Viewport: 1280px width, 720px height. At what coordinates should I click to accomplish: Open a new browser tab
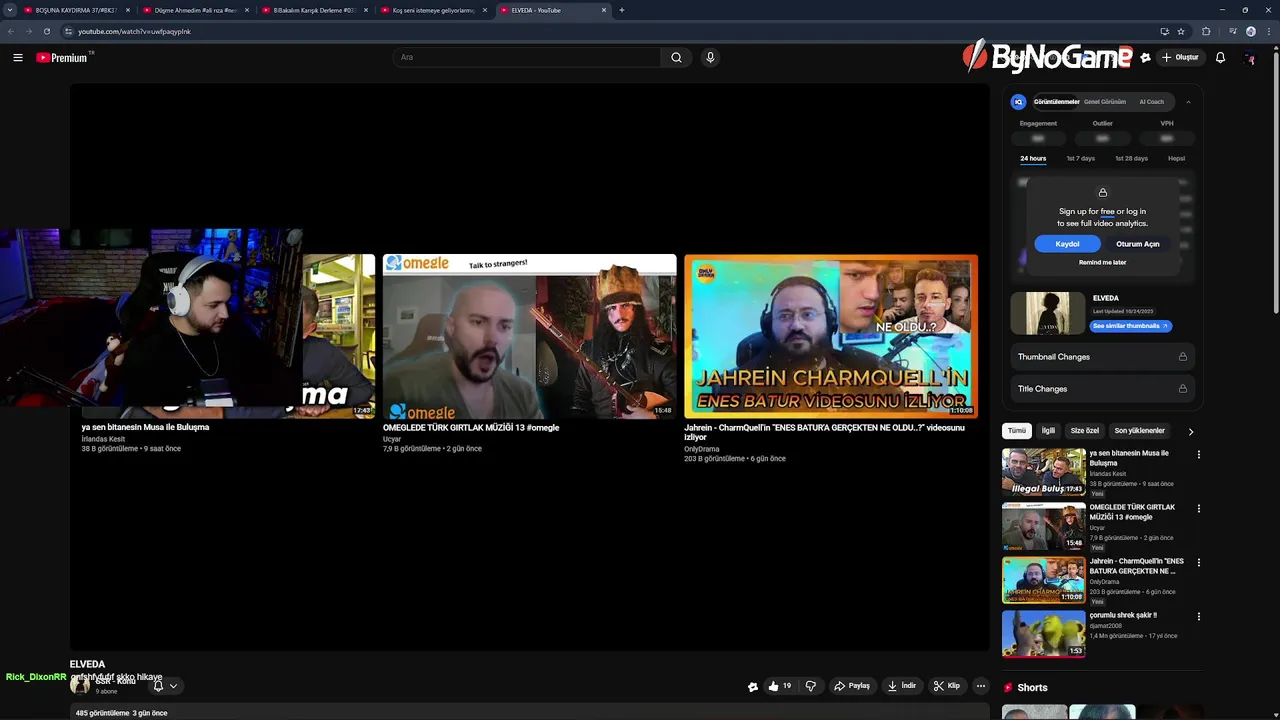(x=622, y=10)
